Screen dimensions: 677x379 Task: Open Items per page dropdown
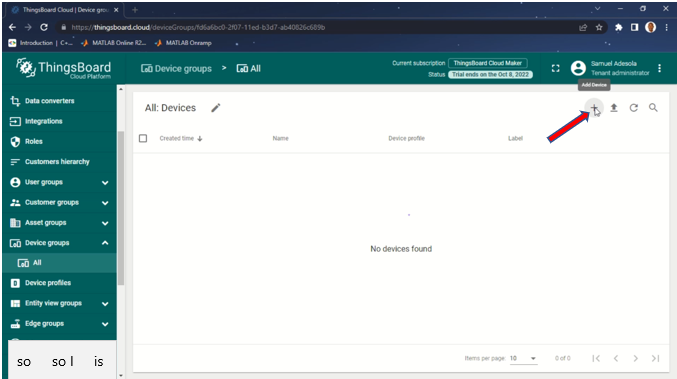coord(523,358)
